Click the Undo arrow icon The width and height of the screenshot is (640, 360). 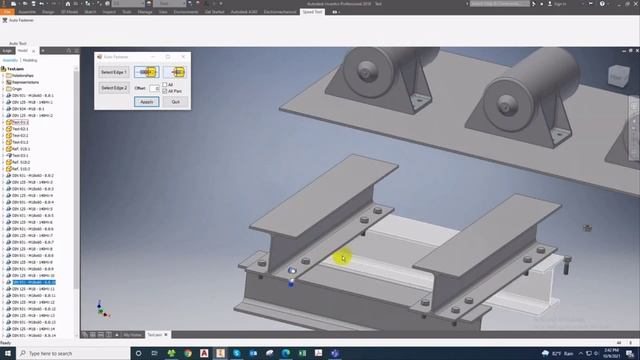coord(42,4)
